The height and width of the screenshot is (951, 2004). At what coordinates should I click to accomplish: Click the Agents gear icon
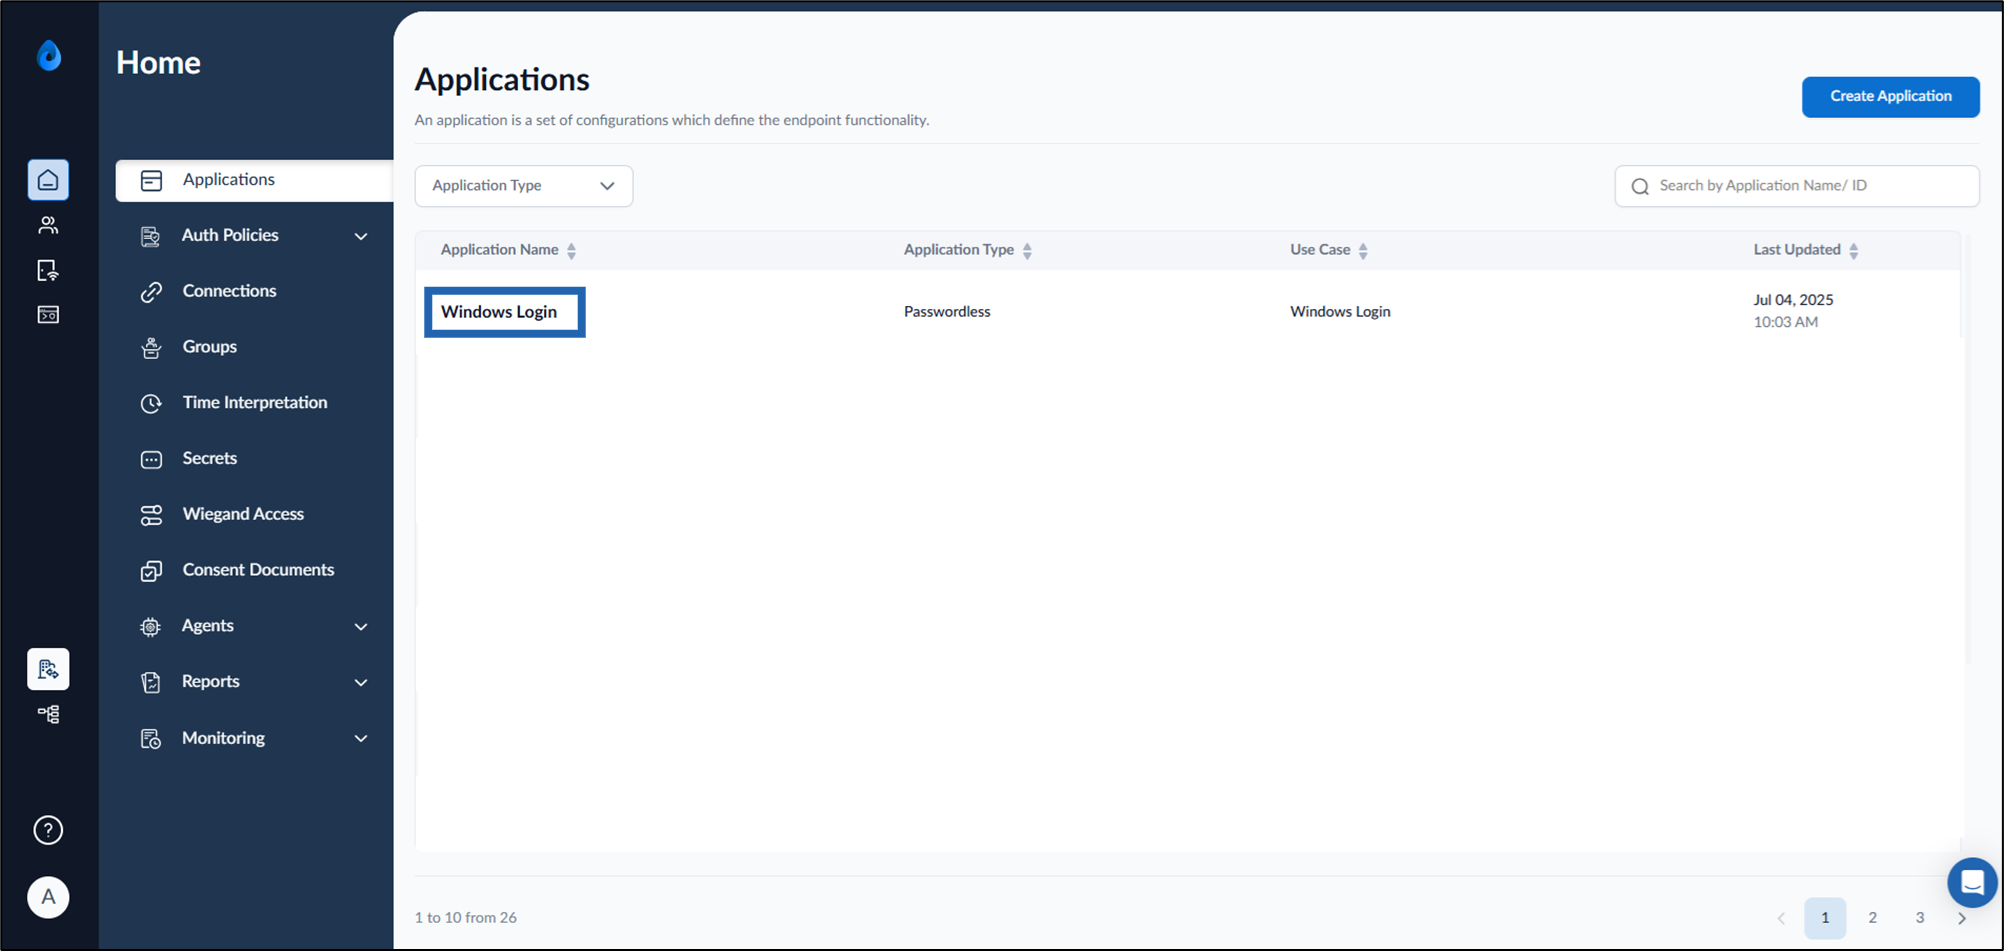click(x=150, y=627)
